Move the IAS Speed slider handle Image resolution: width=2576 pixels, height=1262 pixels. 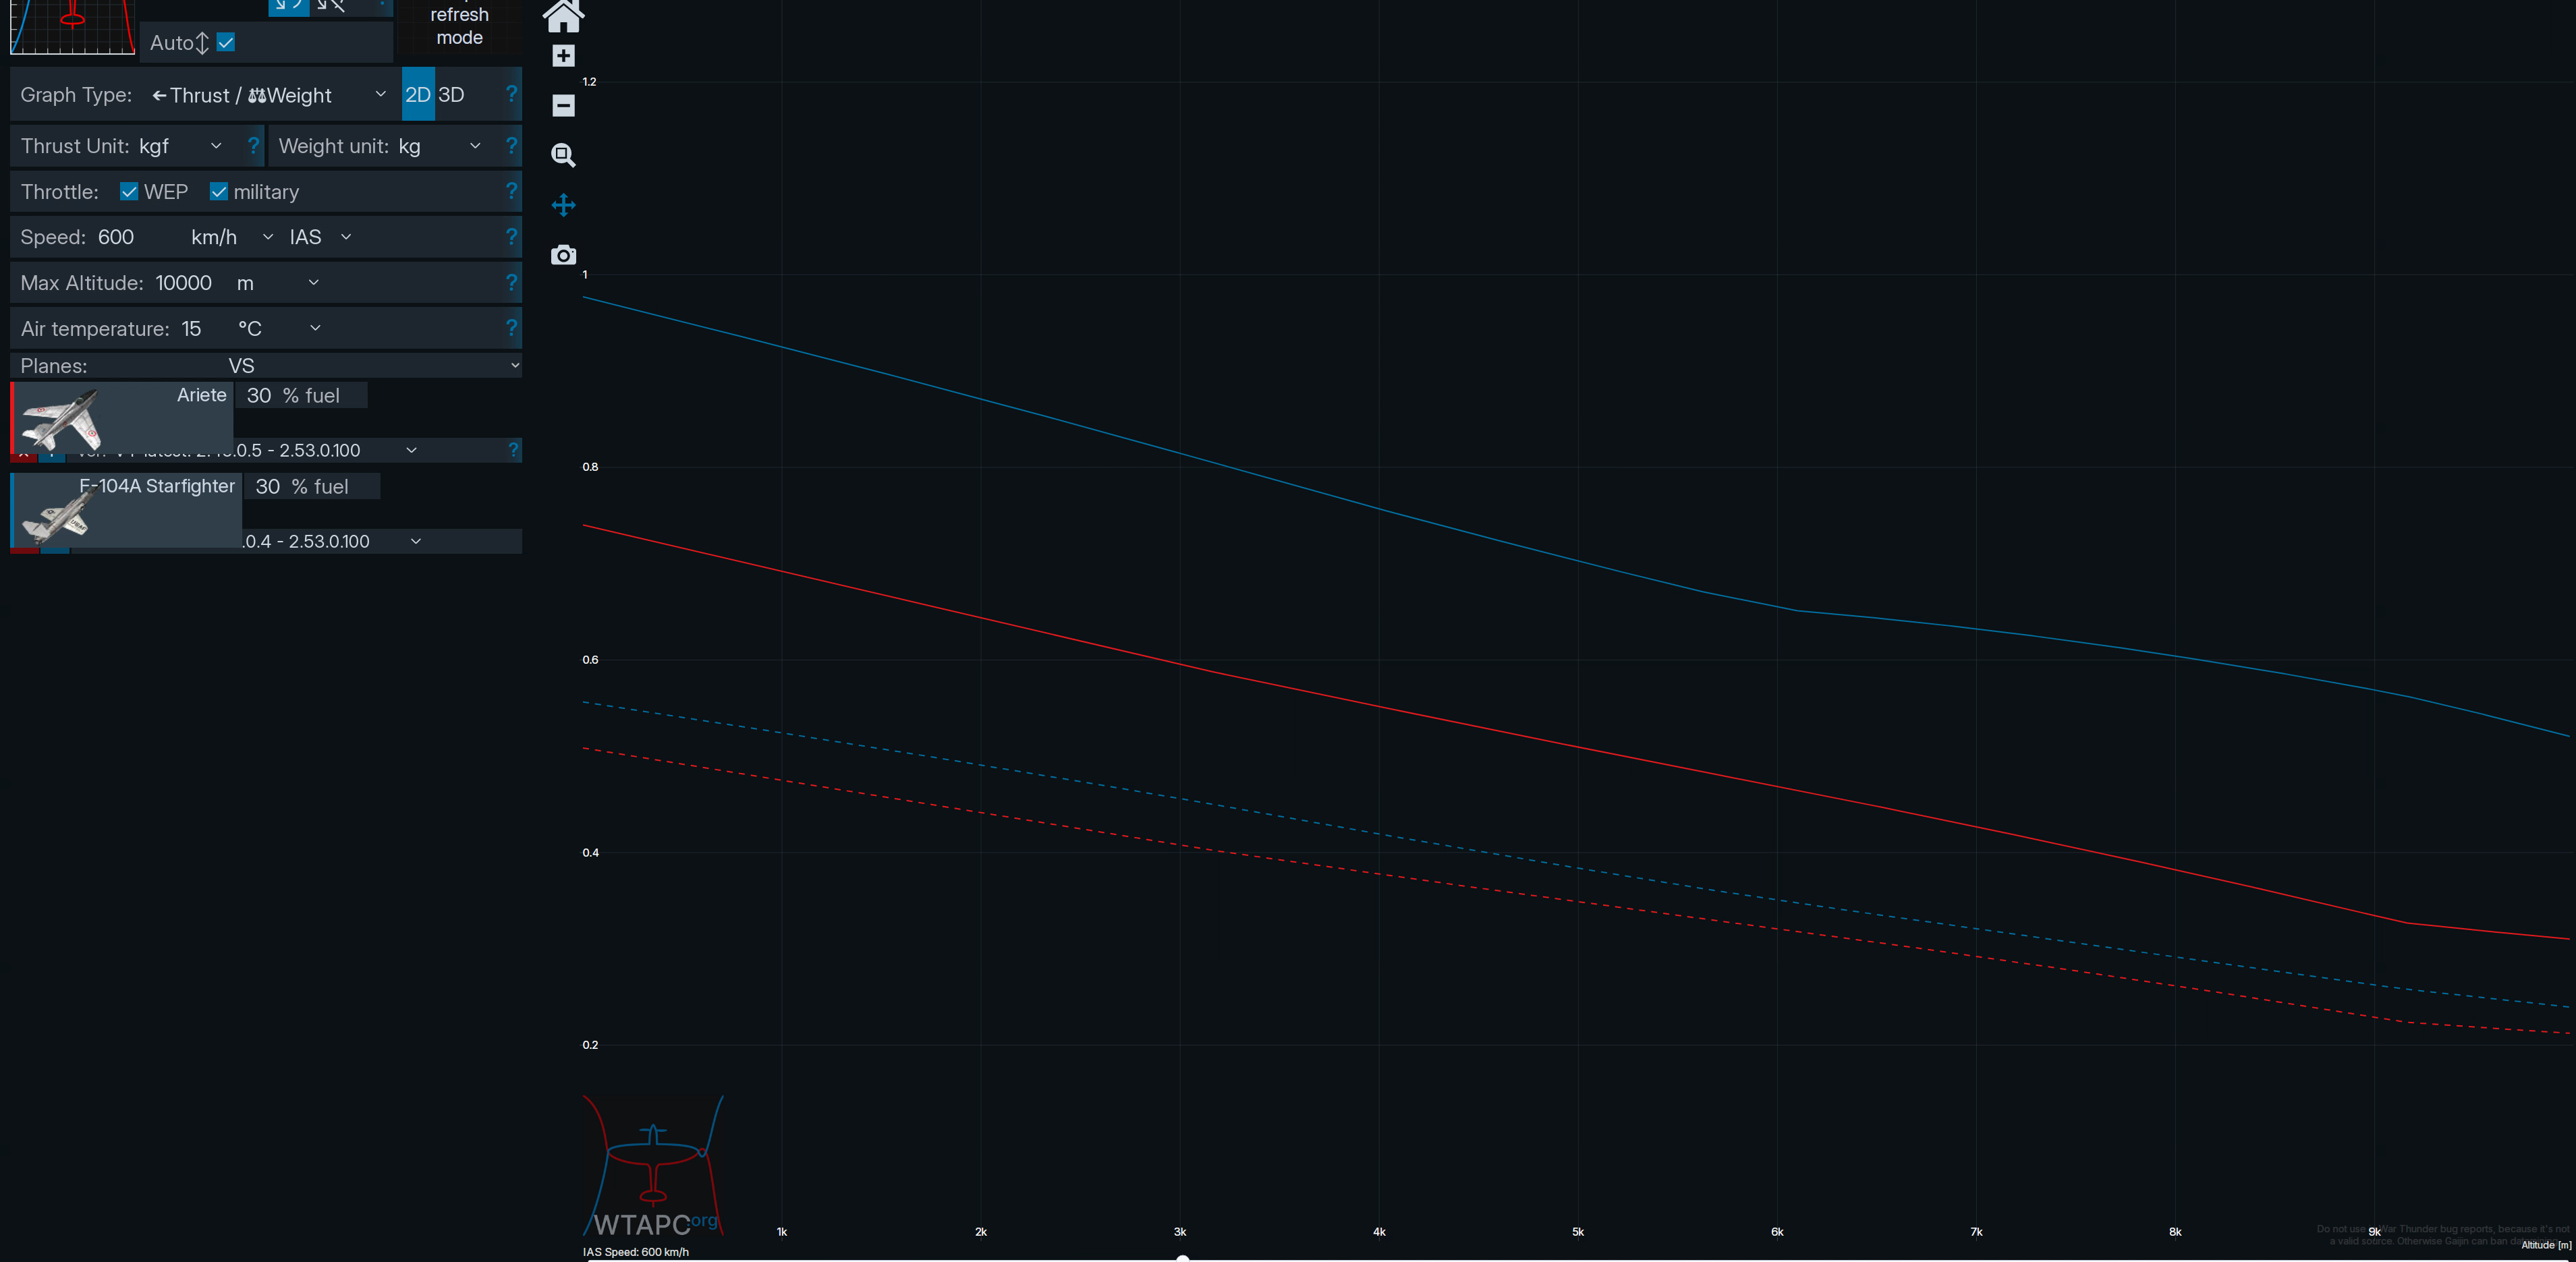(1182, 1258)
